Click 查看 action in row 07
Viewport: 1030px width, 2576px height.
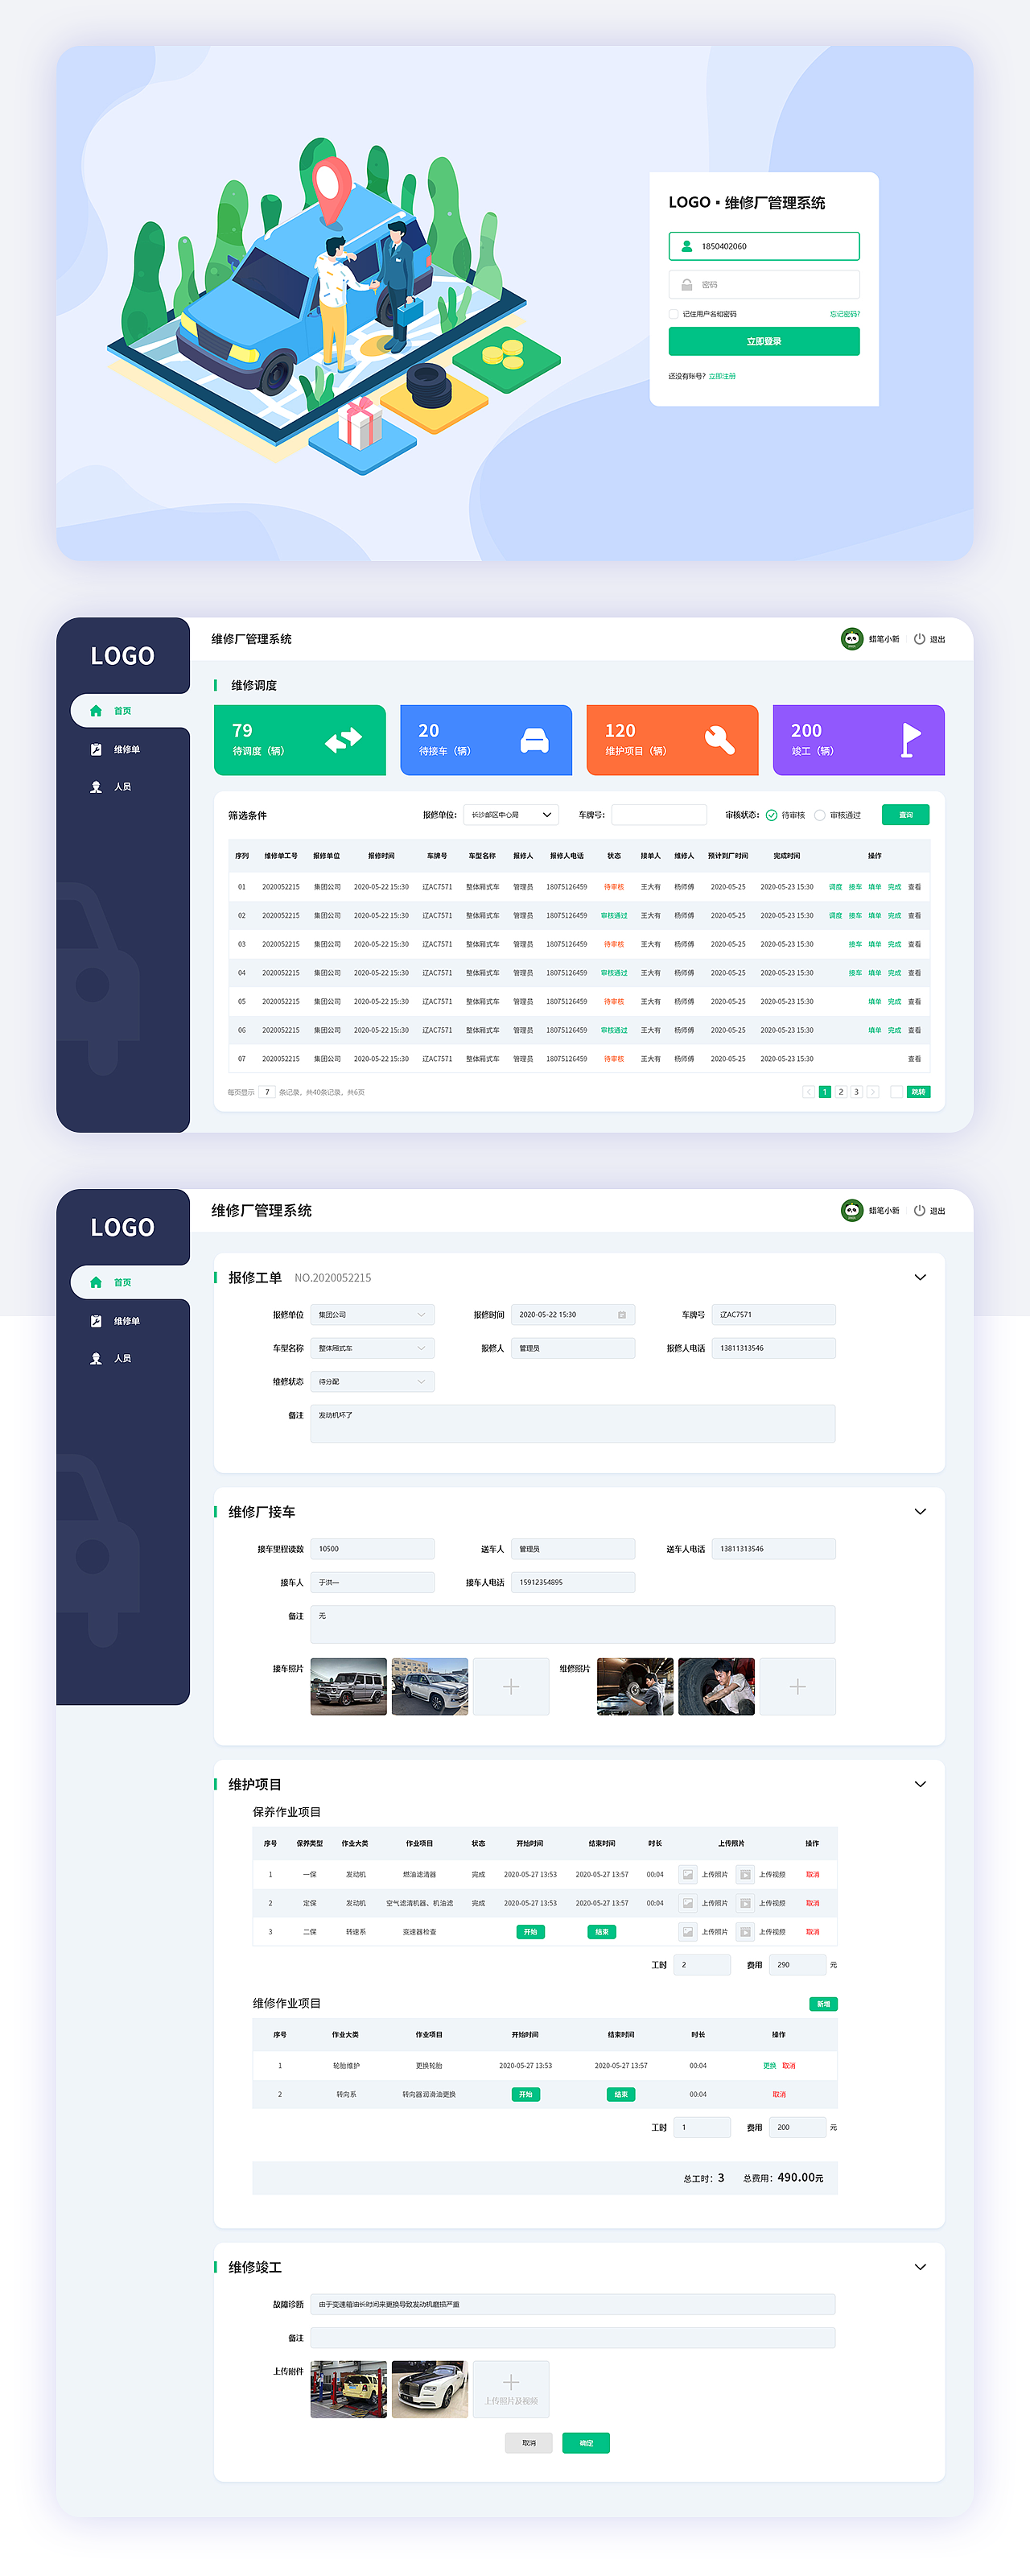[x=914, y=1058]
